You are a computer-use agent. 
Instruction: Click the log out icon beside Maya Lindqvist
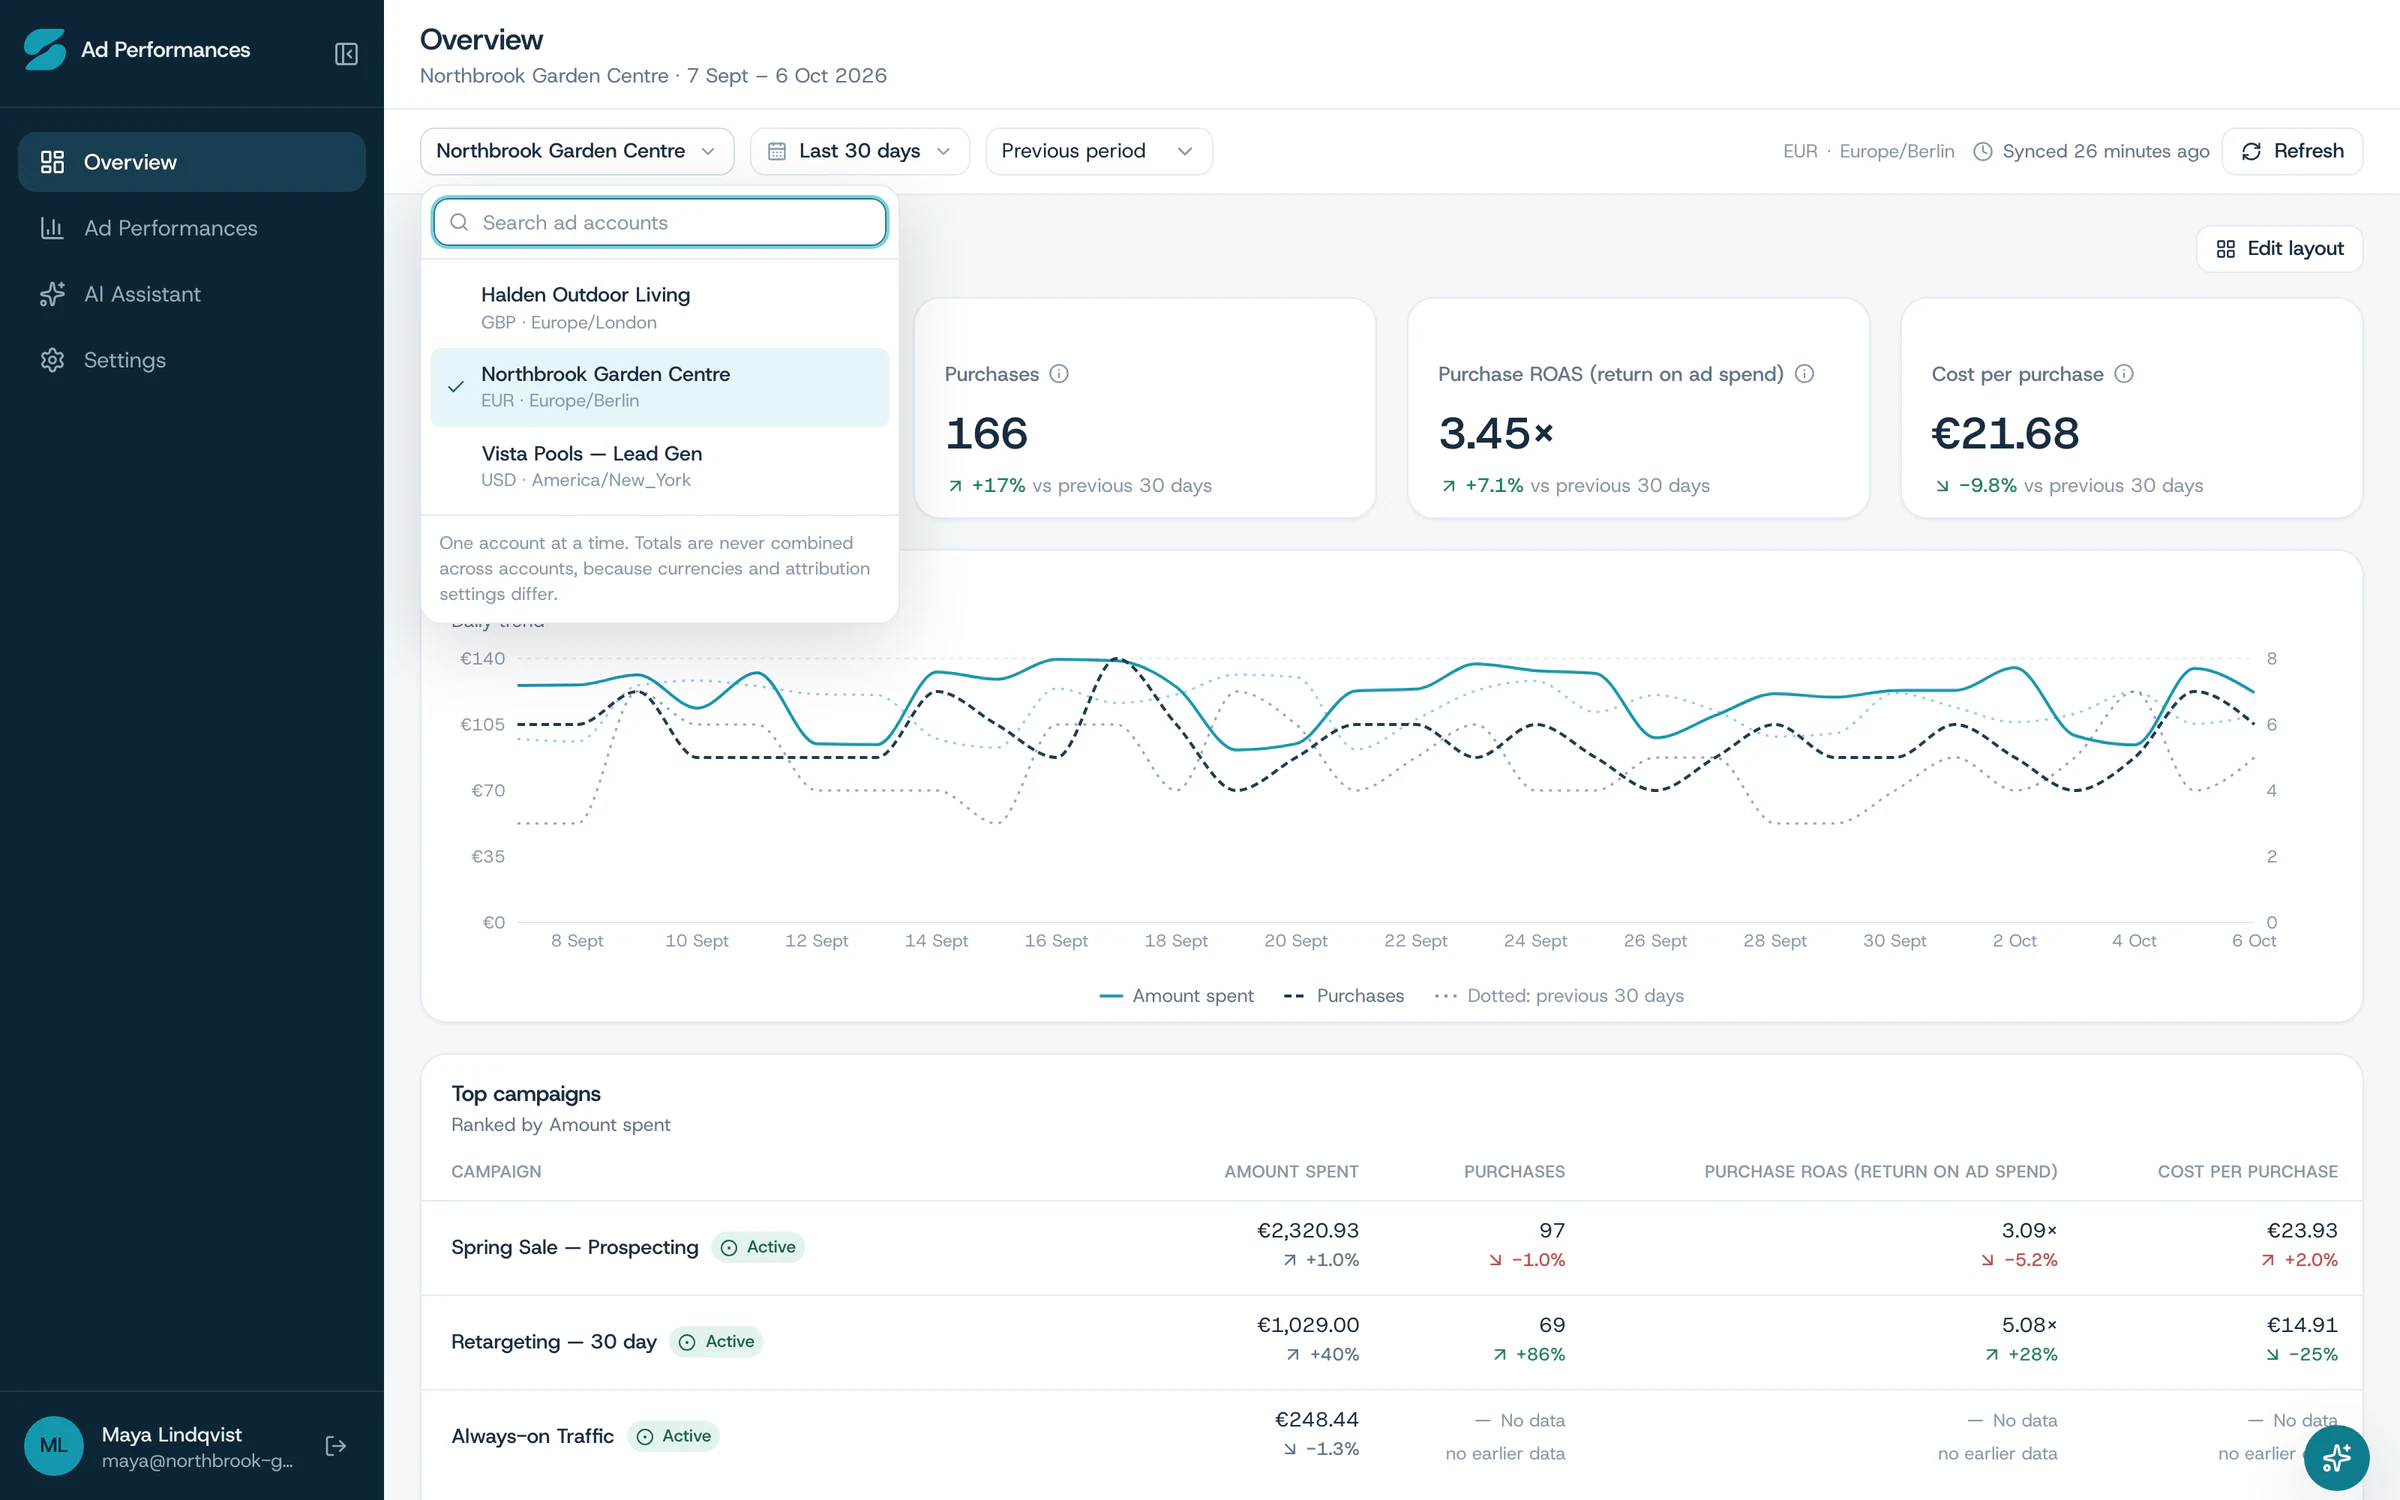[336, 1446]
